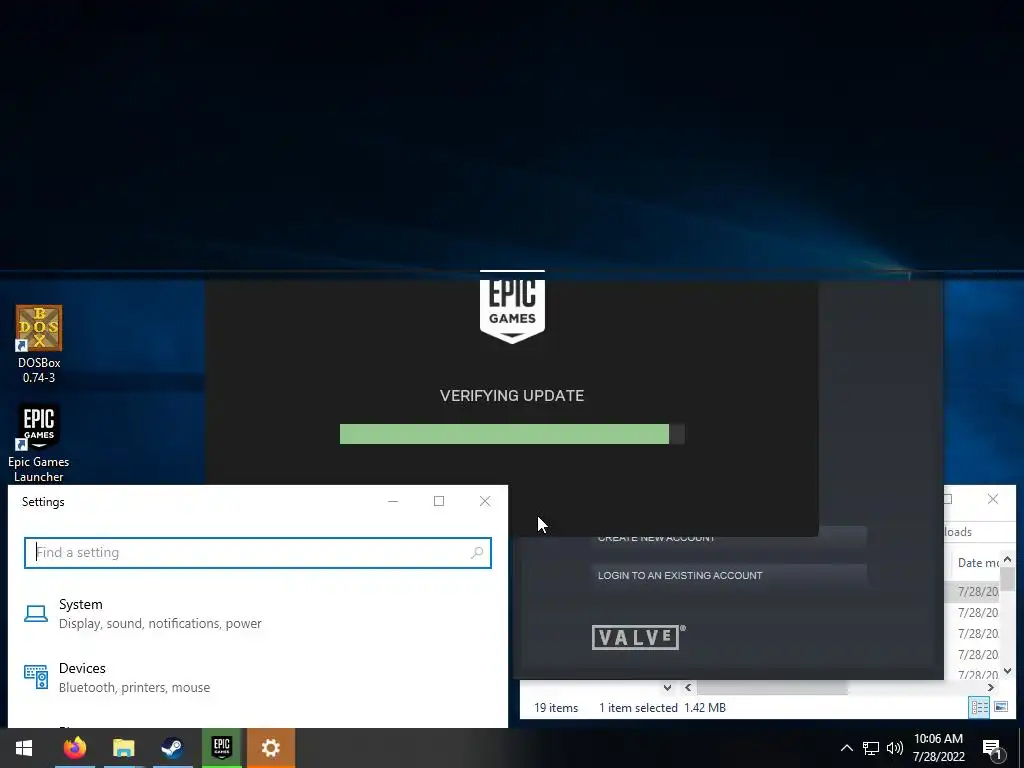
Task: Show hidden system tray icons
Action: [x=846, y=748]
